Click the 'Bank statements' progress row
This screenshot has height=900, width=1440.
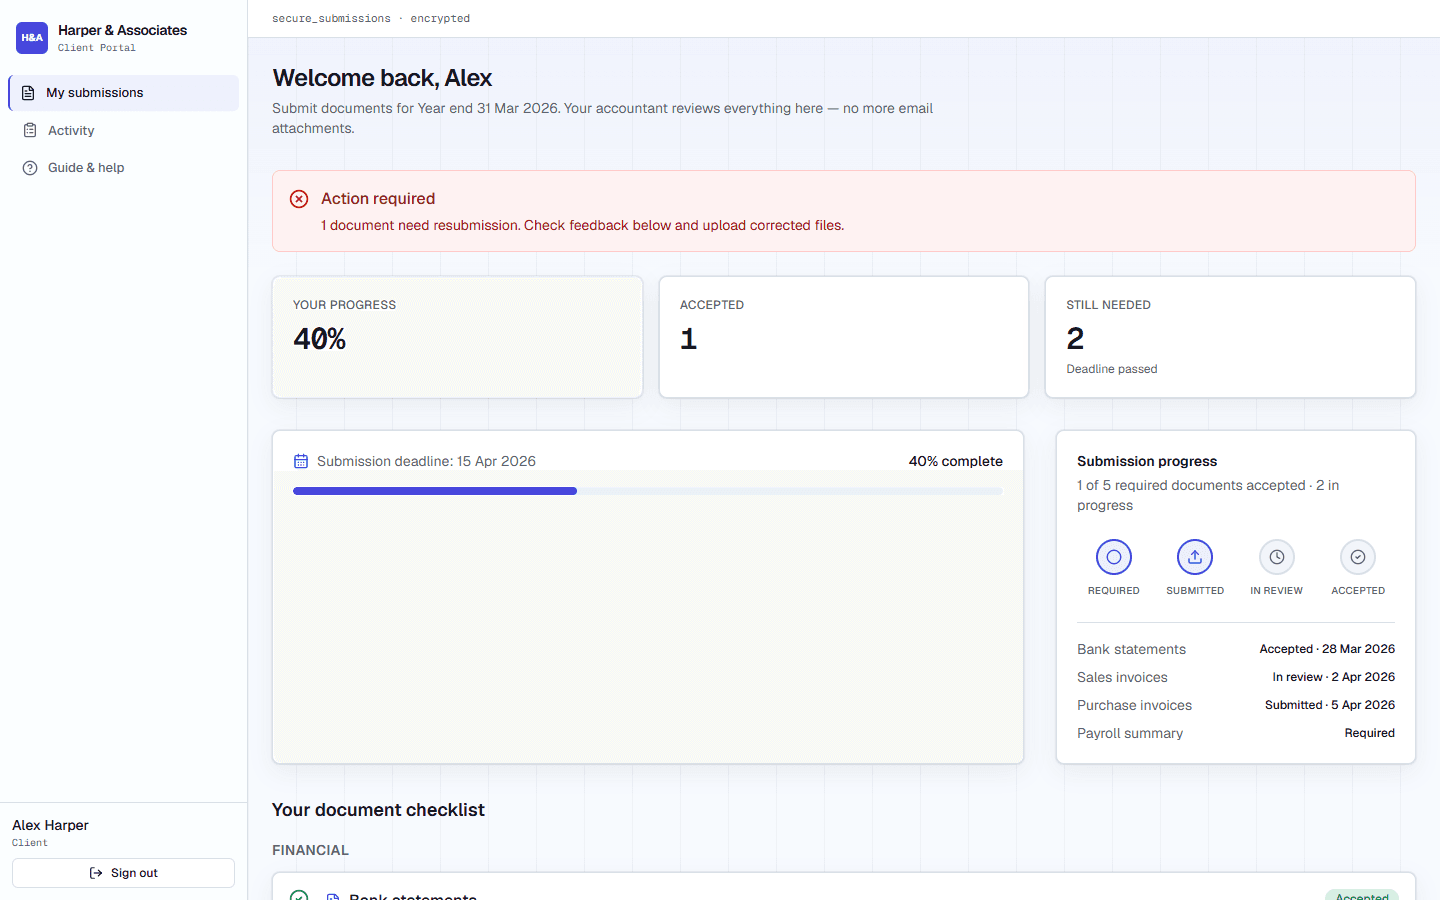pyautogui.click(x=1236, y=649)
